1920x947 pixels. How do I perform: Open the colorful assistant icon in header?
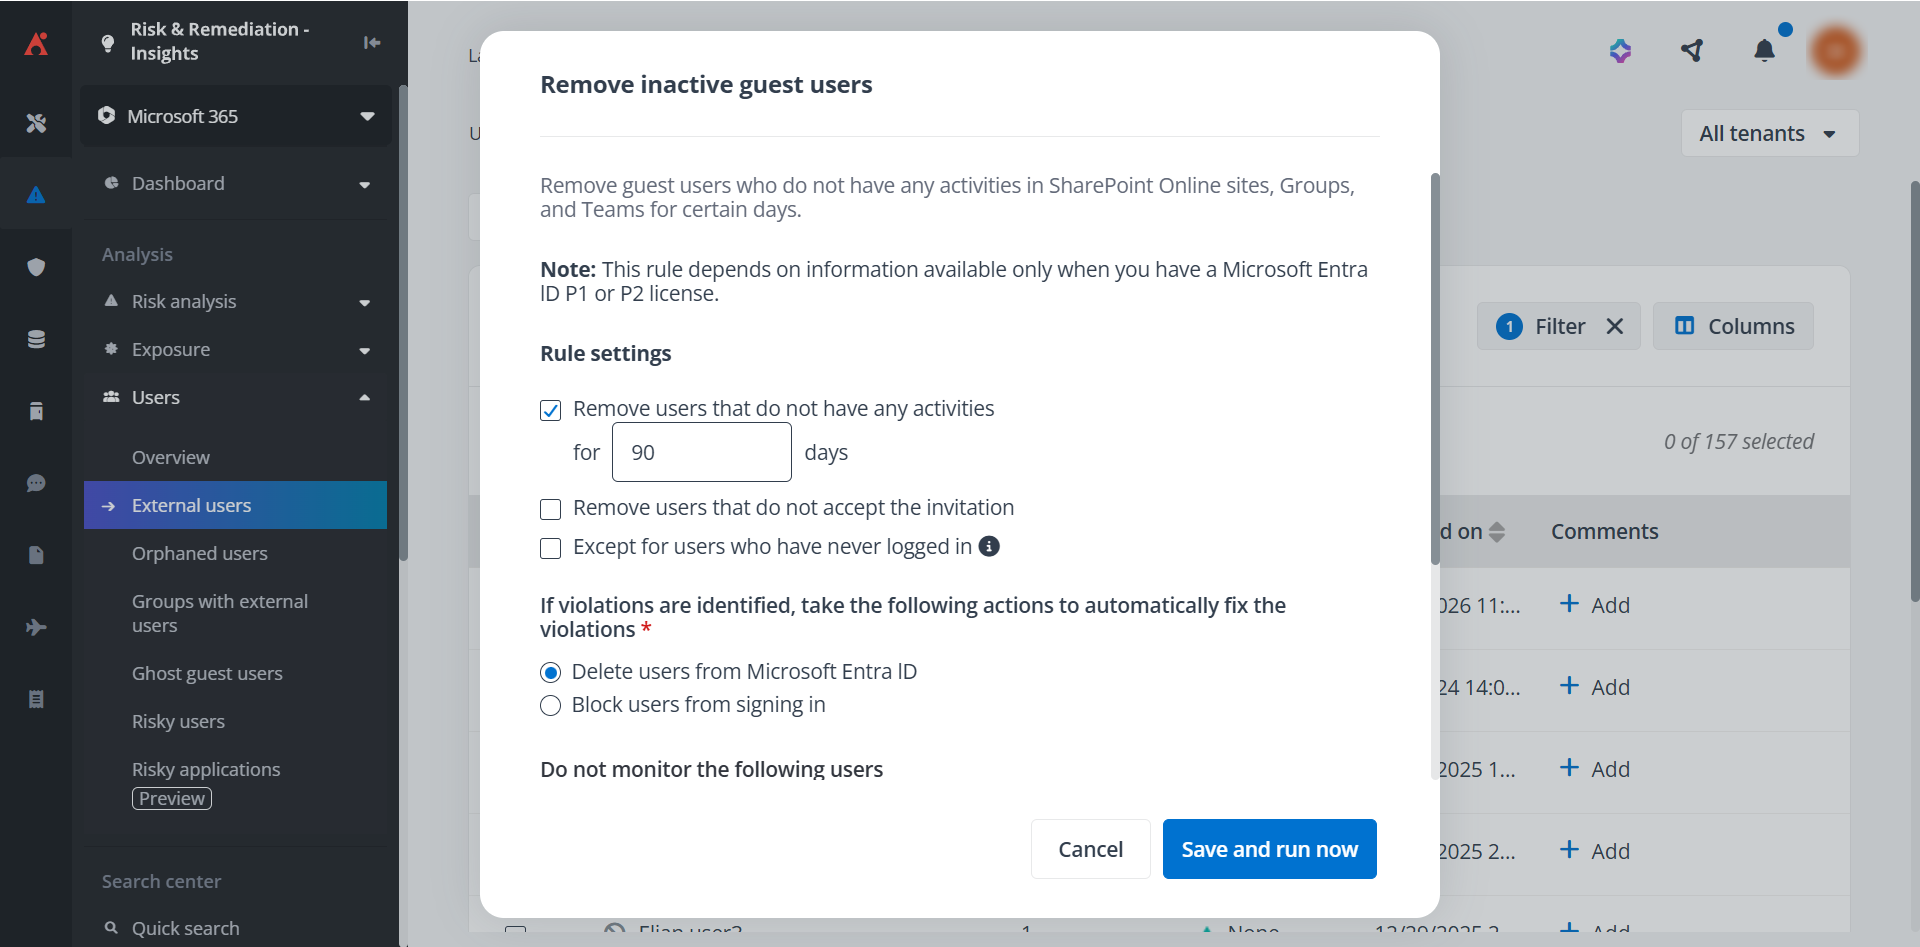(x=1621, y=50)
